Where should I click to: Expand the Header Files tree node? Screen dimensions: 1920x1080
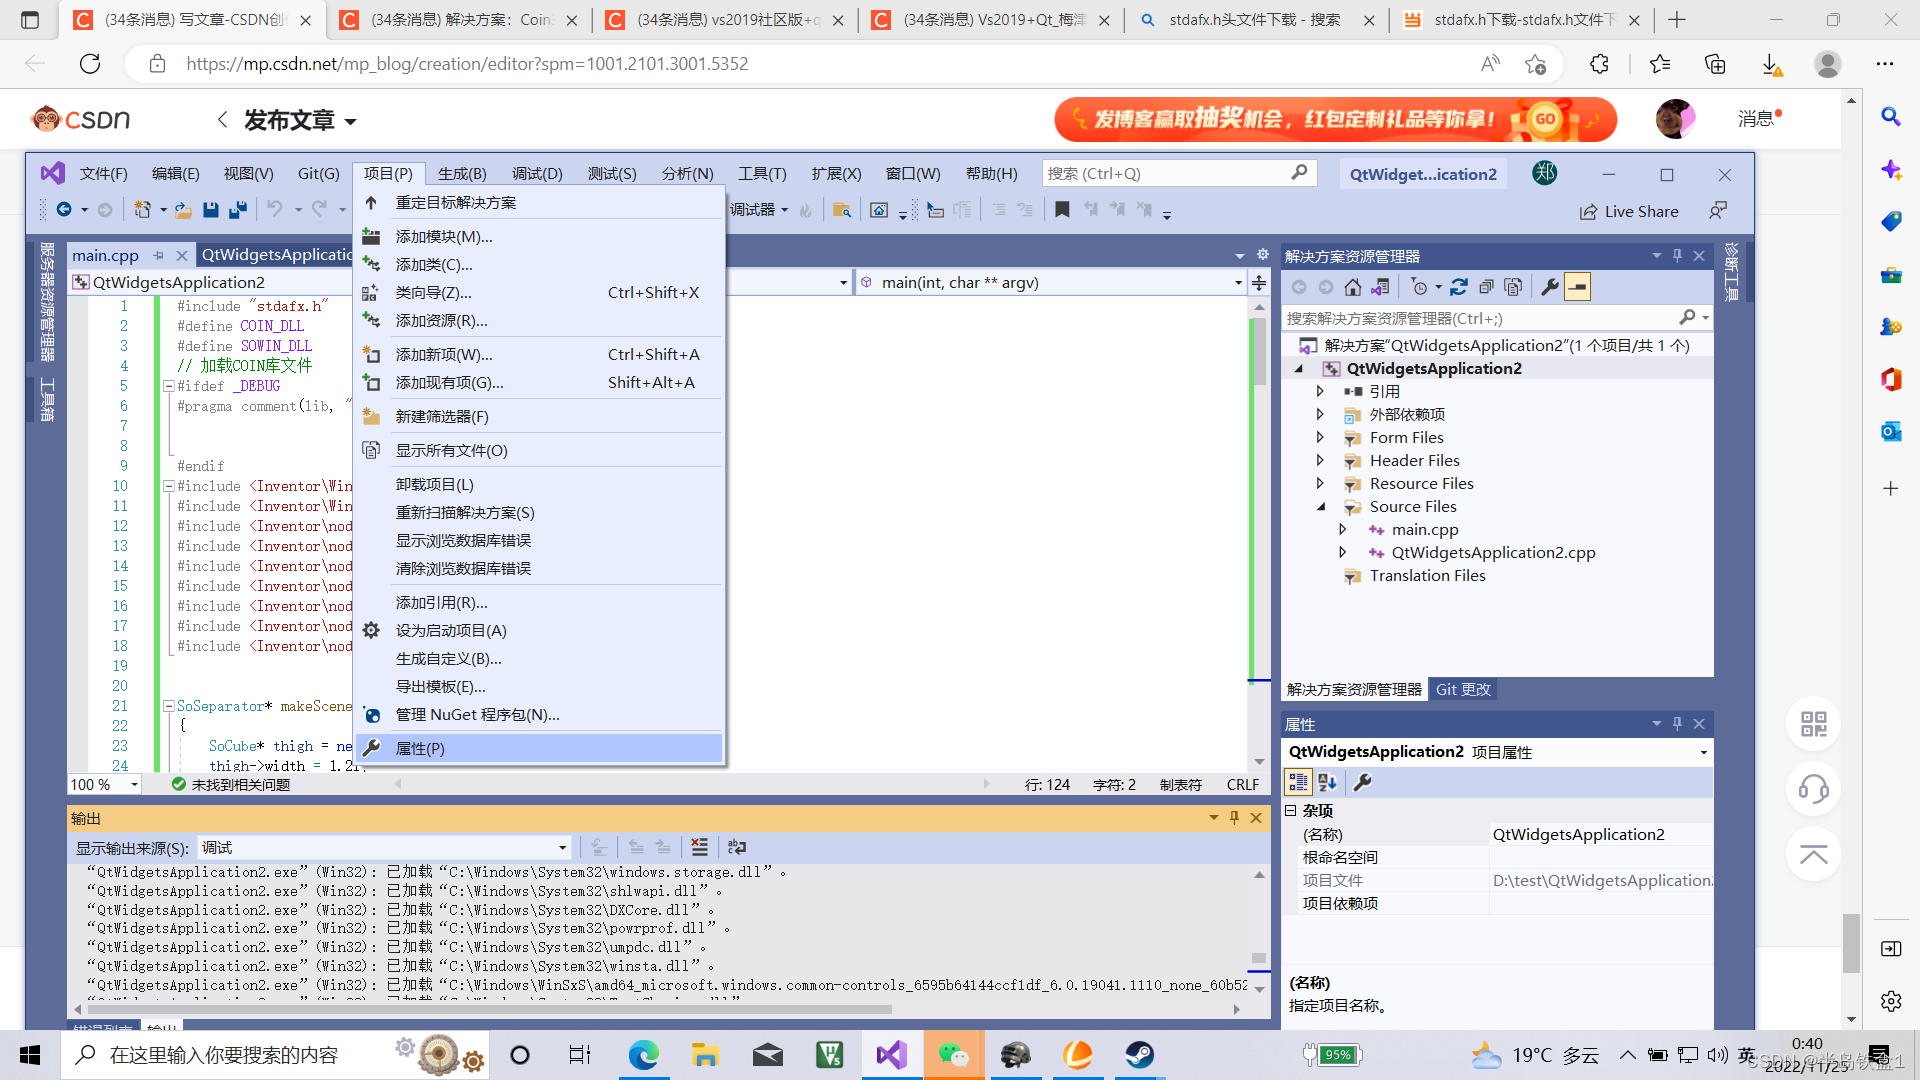click(x=1321, y=460)
